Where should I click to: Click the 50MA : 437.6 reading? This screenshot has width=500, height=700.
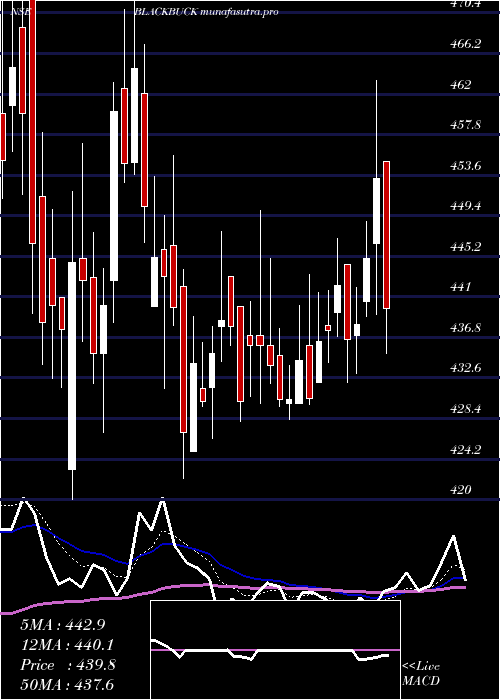(x=68, y=685)
